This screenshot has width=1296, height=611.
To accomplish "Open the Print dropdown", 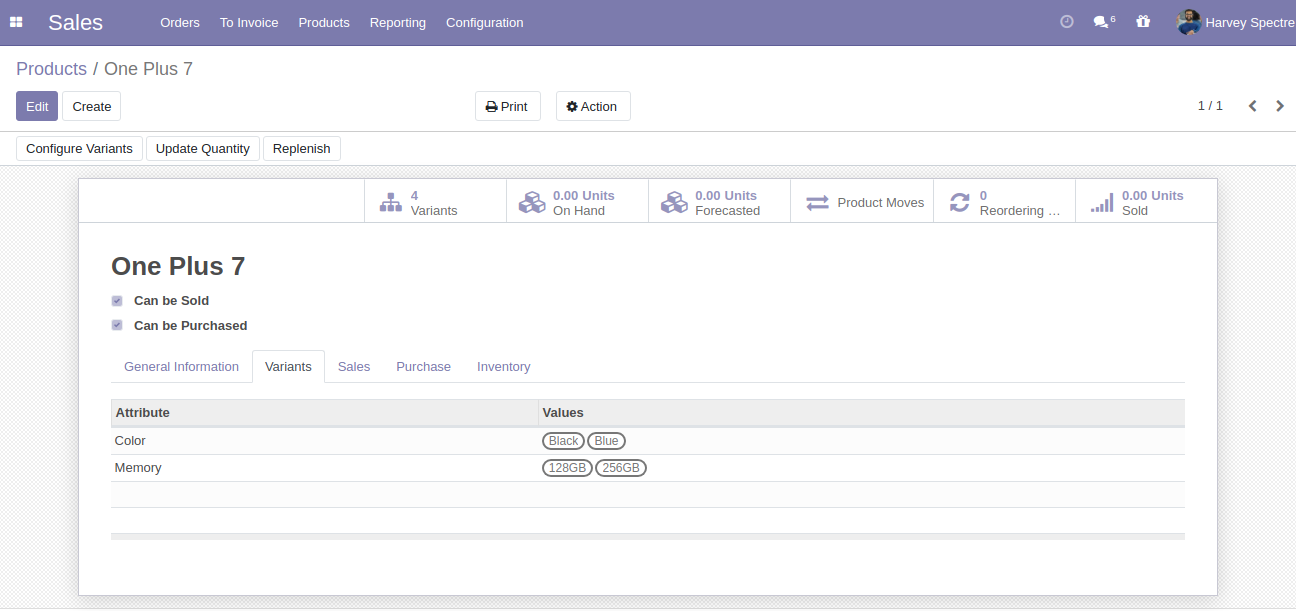I will tap(507, 106).
